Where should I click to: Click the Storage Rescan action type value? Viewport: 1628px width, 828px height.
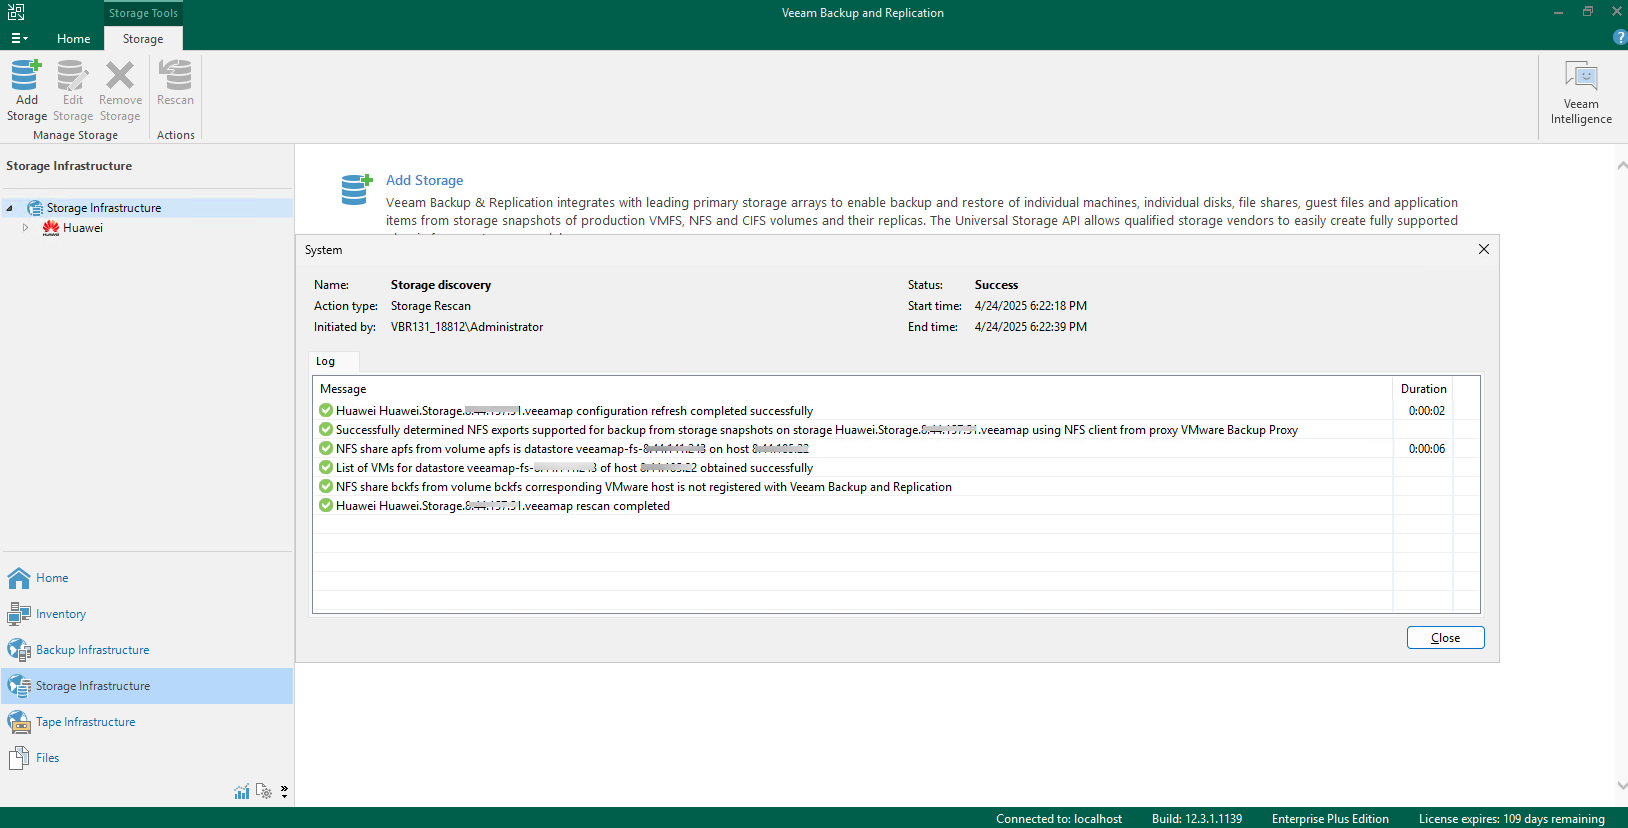pyautogui.click(x=431, y=306)
